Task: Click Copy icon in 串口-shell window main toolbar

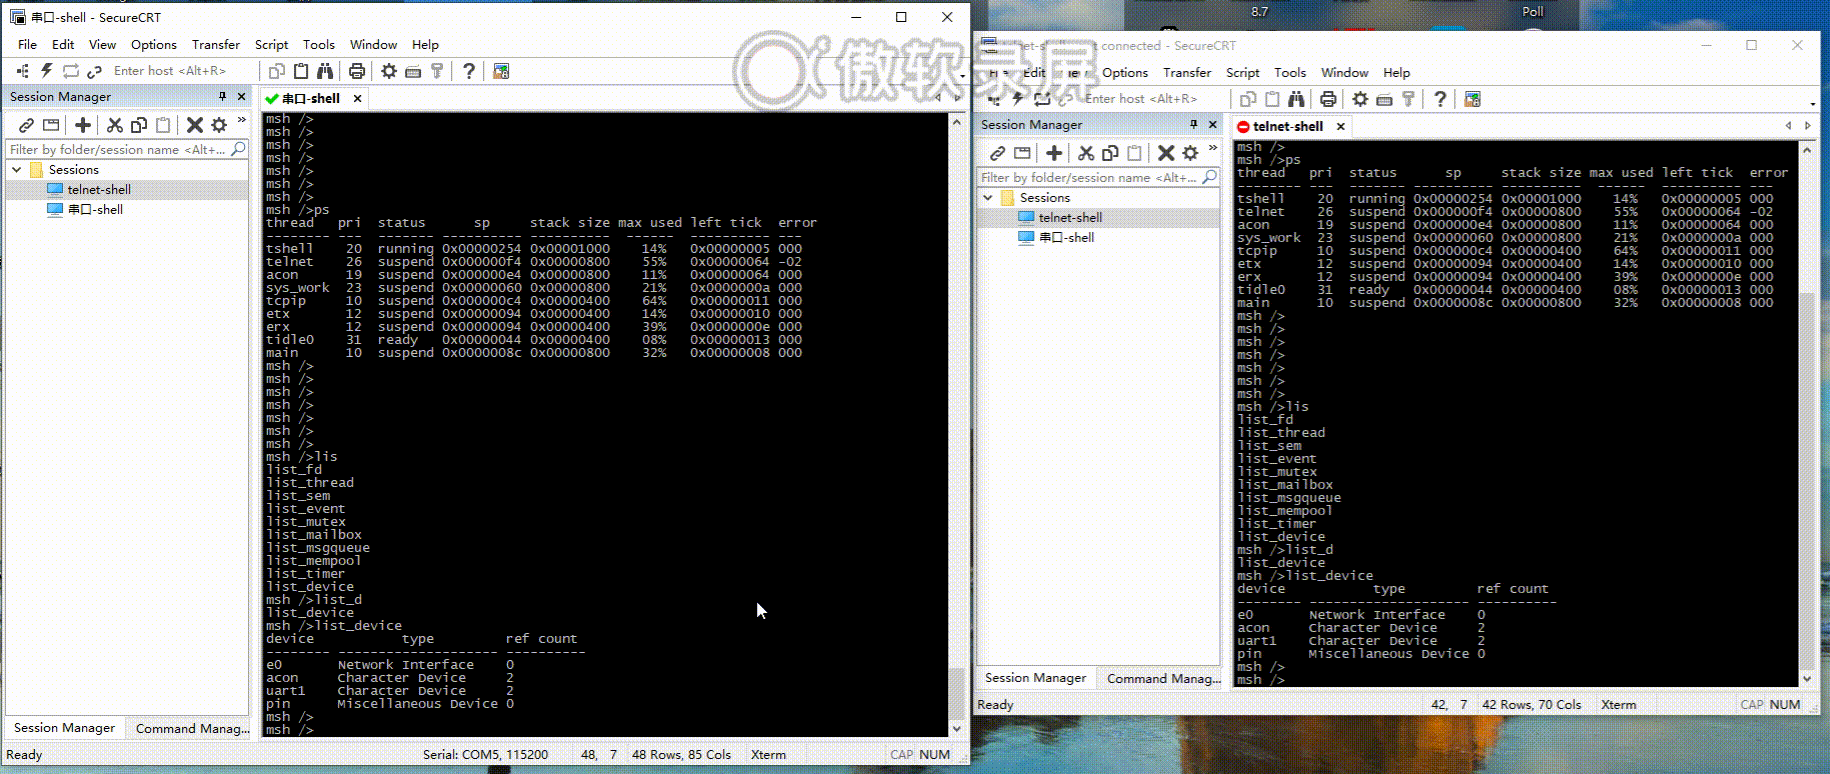Action: (x=277, y=71)
